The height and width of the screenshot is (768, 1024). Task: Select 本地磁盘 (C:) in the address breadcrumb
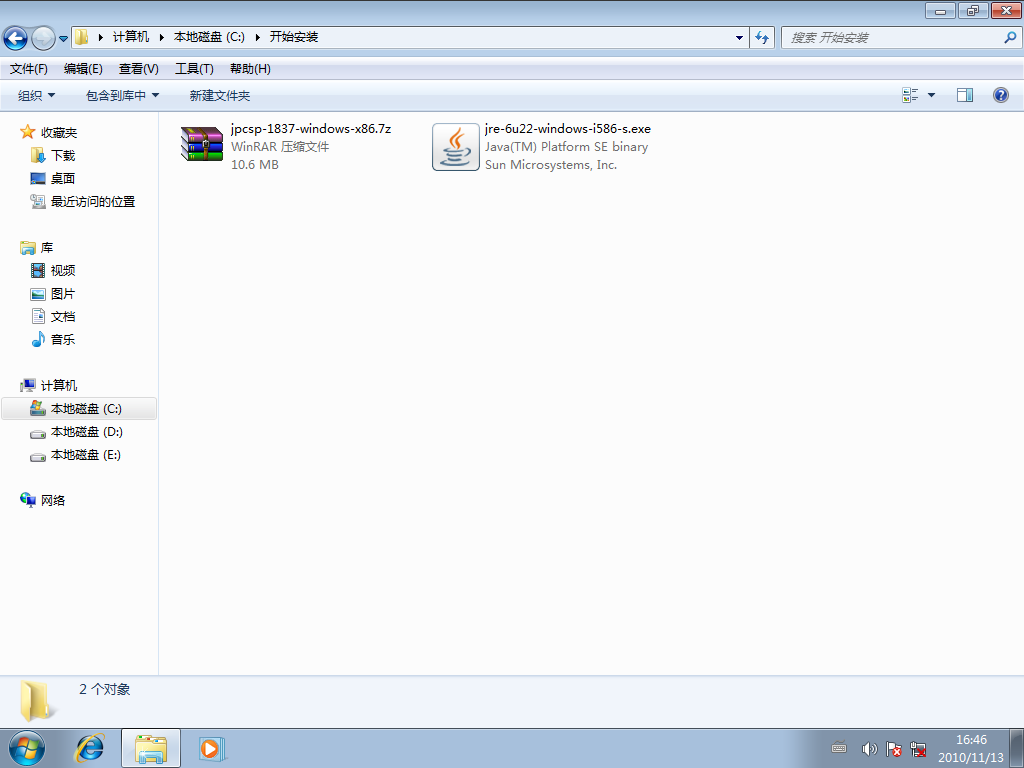click(x=209, y=37)
